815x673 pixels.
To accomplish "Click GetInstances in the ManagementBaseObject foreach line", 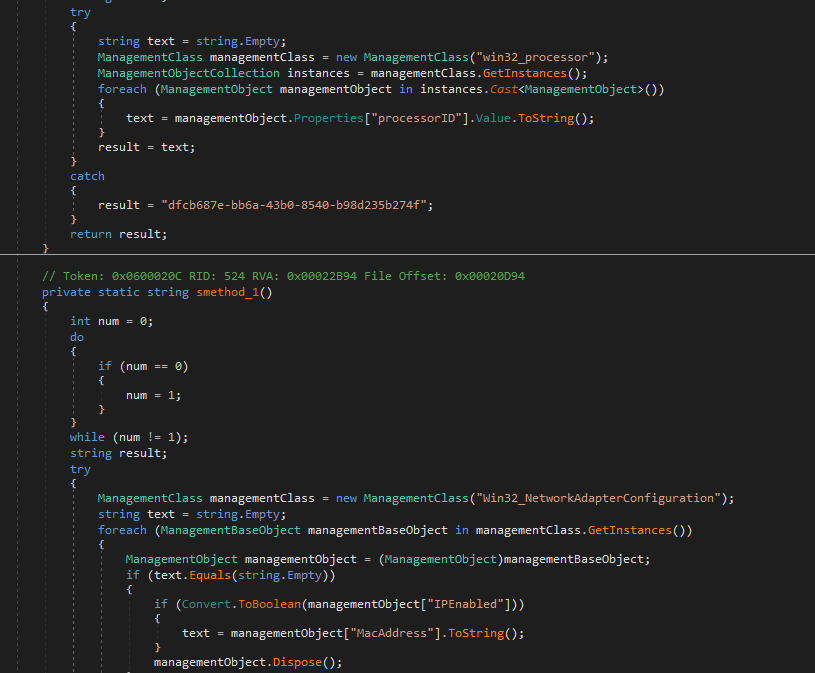I will 629,530.
